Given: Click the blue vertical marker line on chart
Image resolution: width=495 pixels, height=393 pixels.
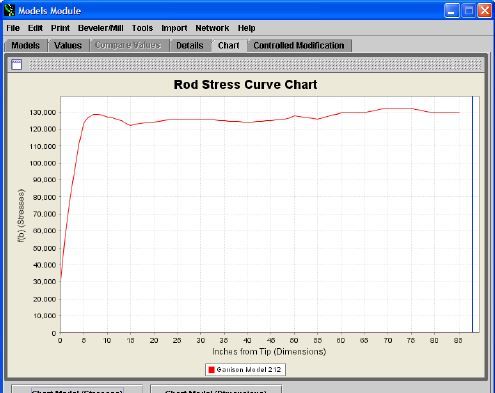Looking at the screenshot, I should pyautogui.click(x=472, y=214).
